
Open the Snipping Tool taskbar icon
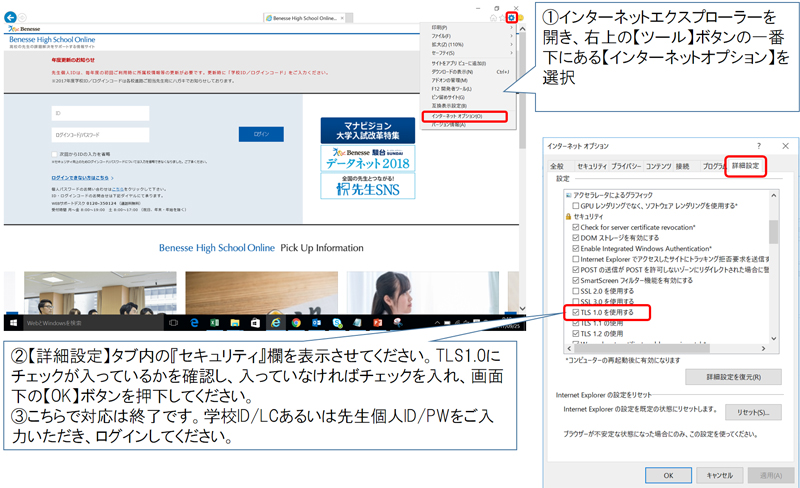tap(398, 323)
